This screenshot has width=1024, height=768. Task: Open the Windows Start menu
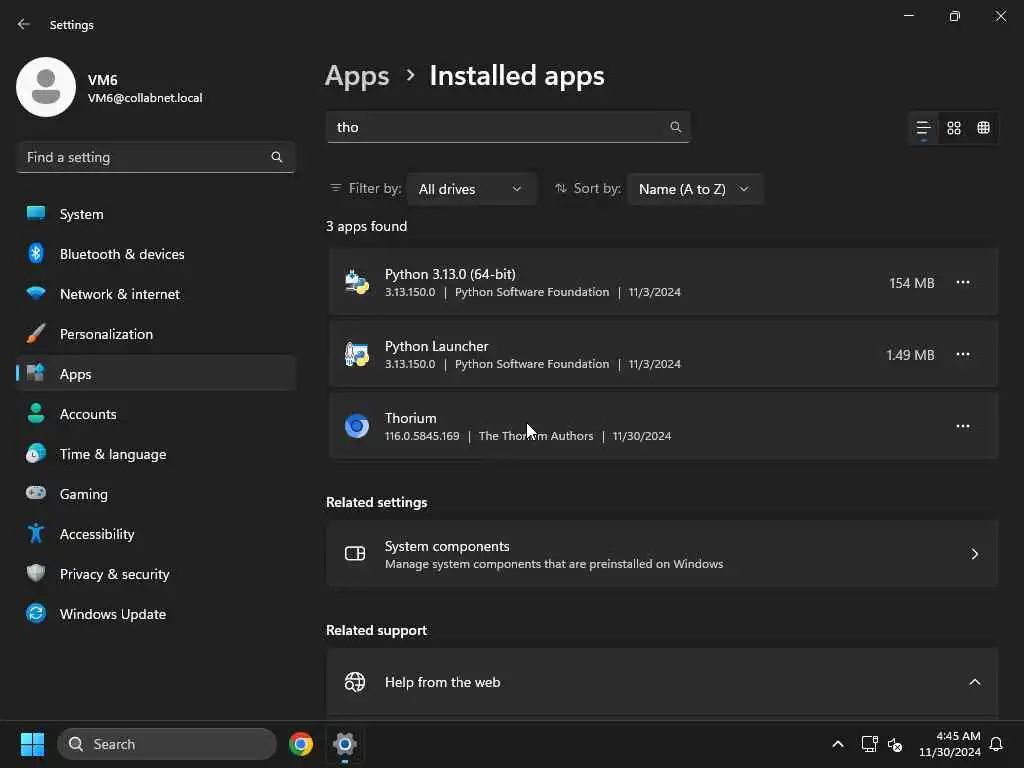click(32, 744)
